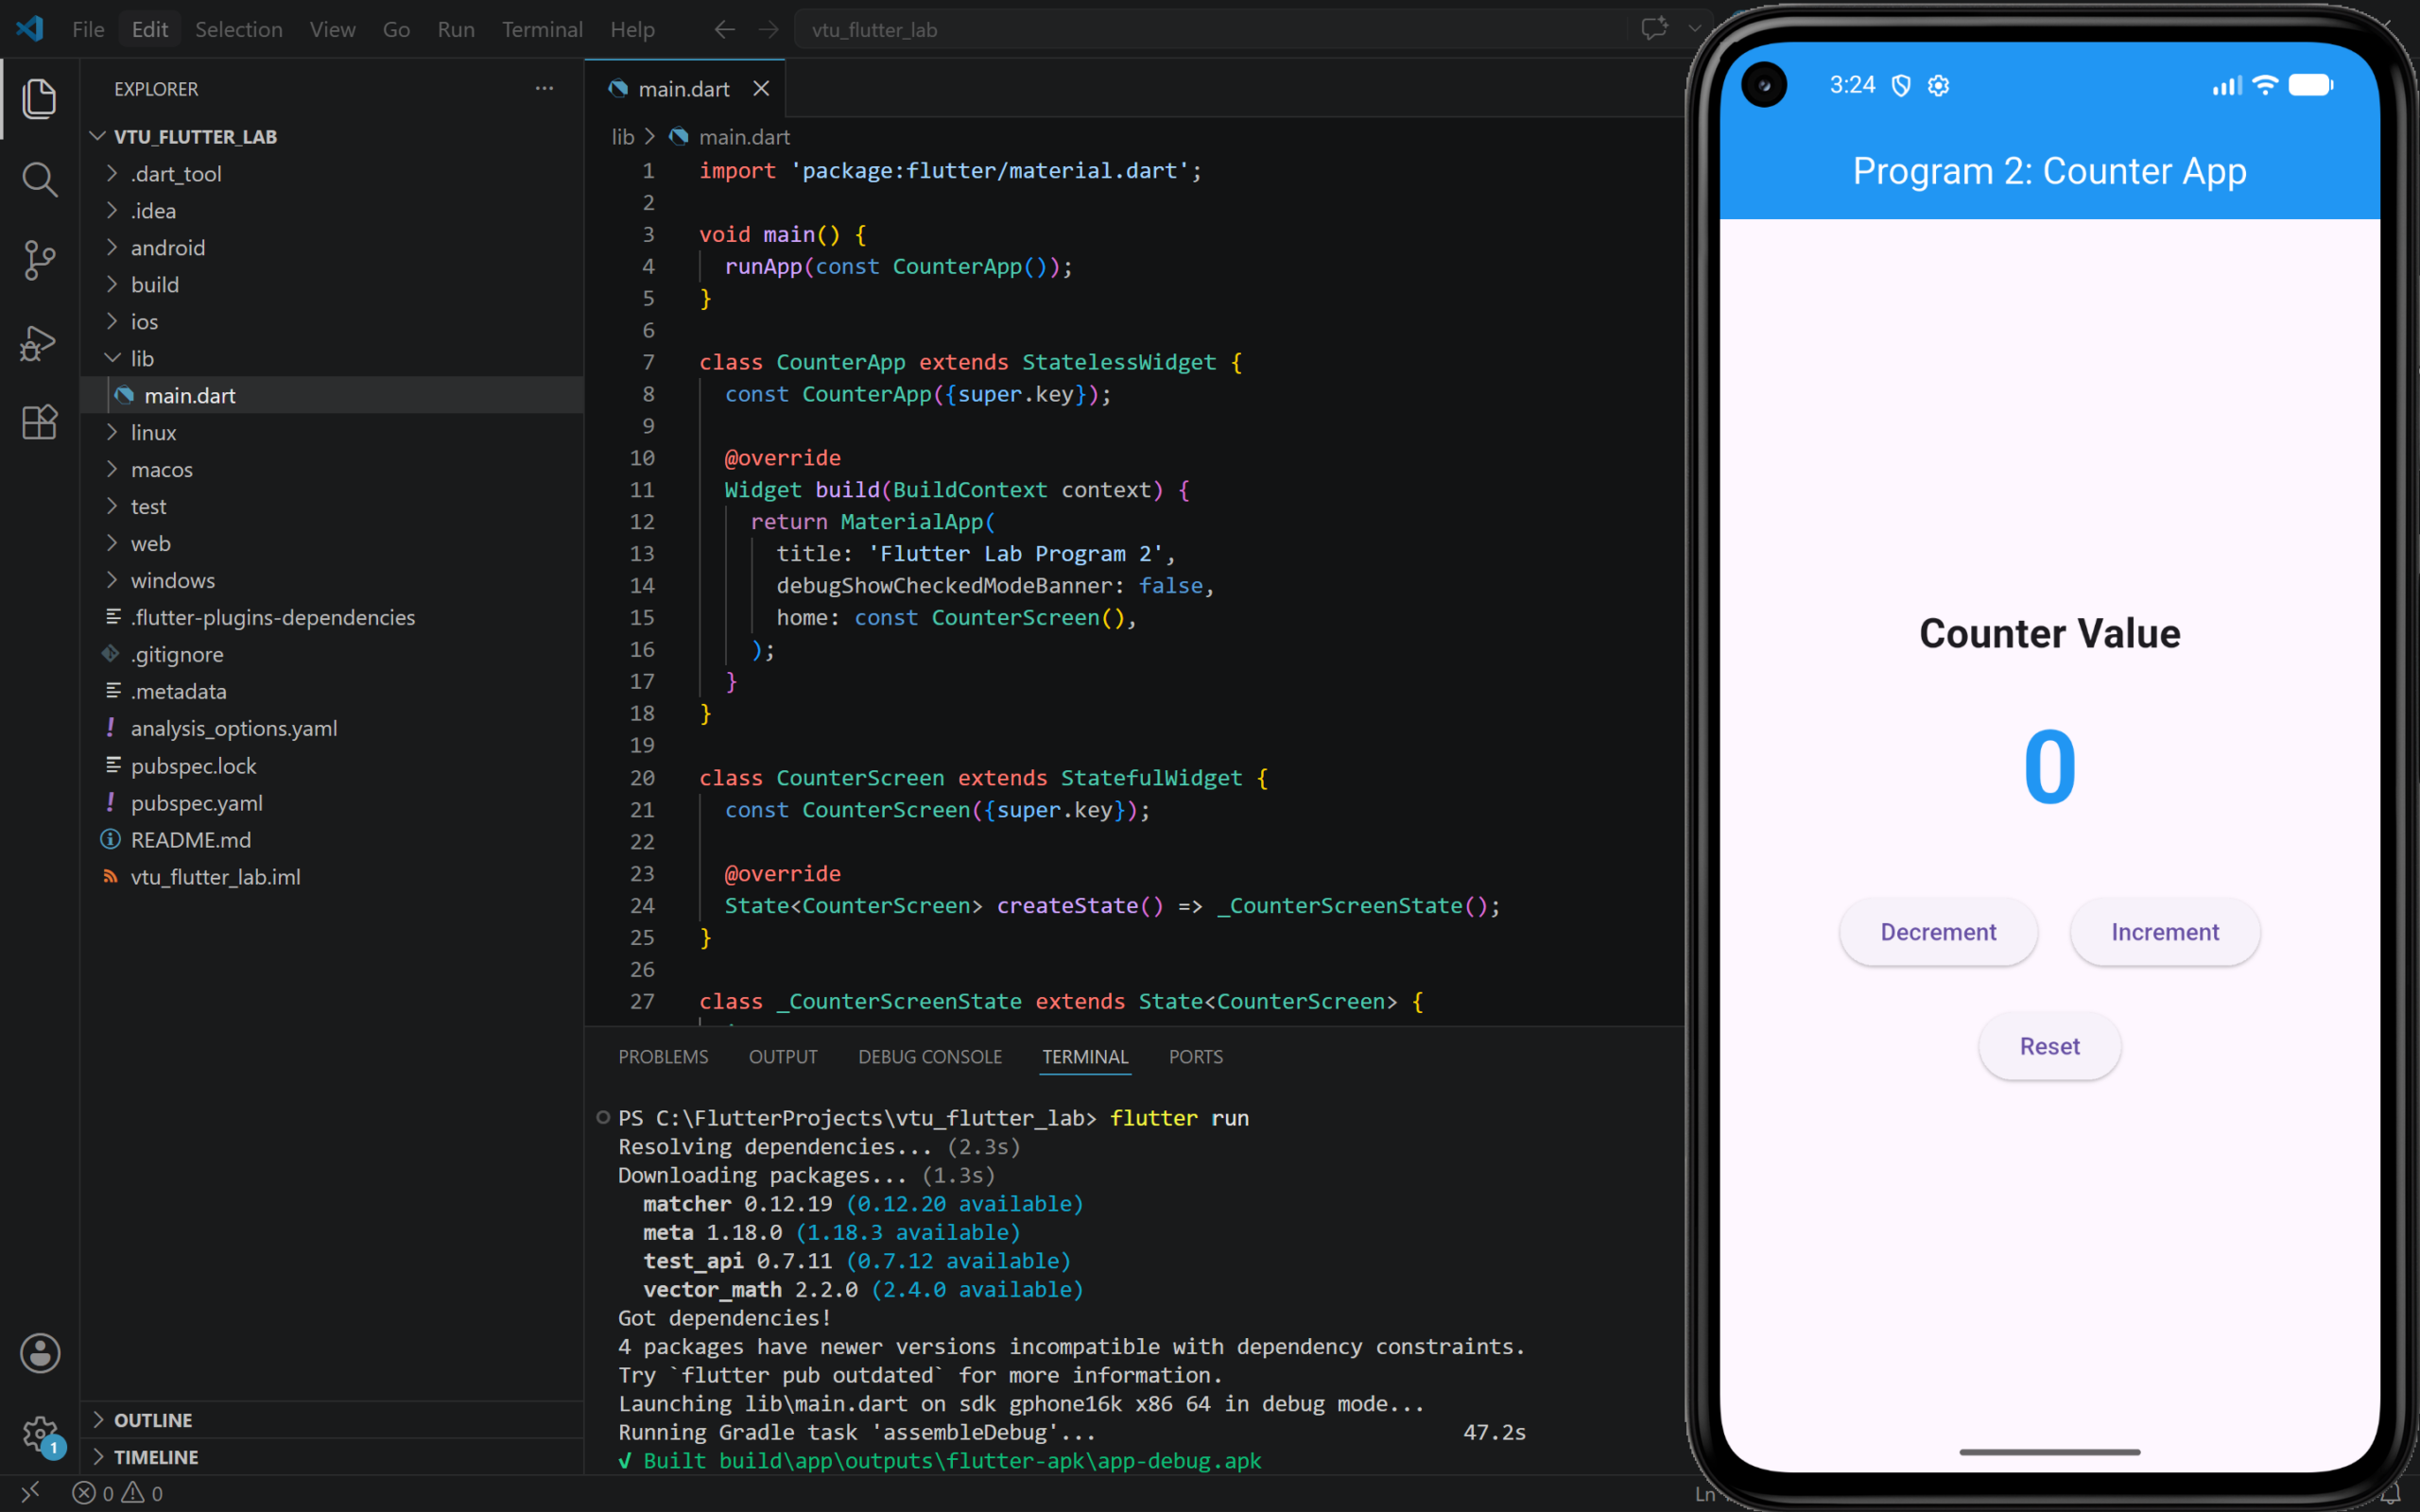Go back with the navigation arrow

[x=725, y=30]
